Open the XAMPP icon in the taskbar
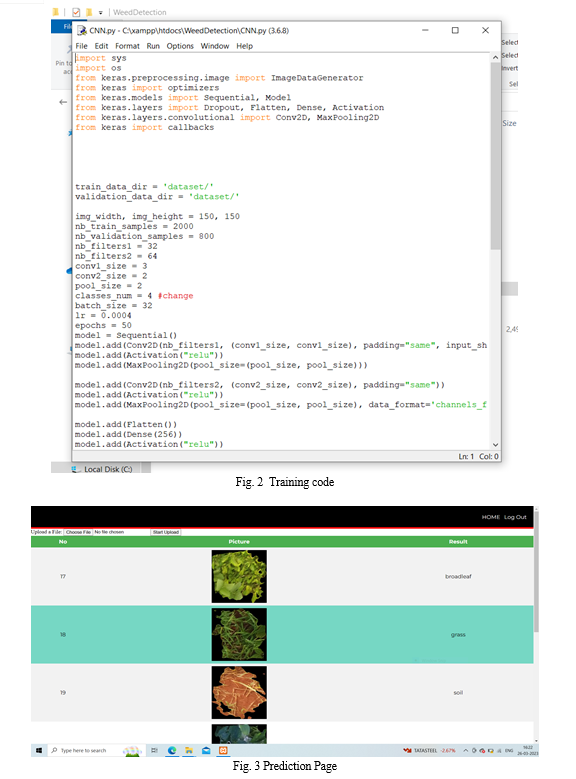The width and height of the screenshot is (576, 779). [223, 750]
